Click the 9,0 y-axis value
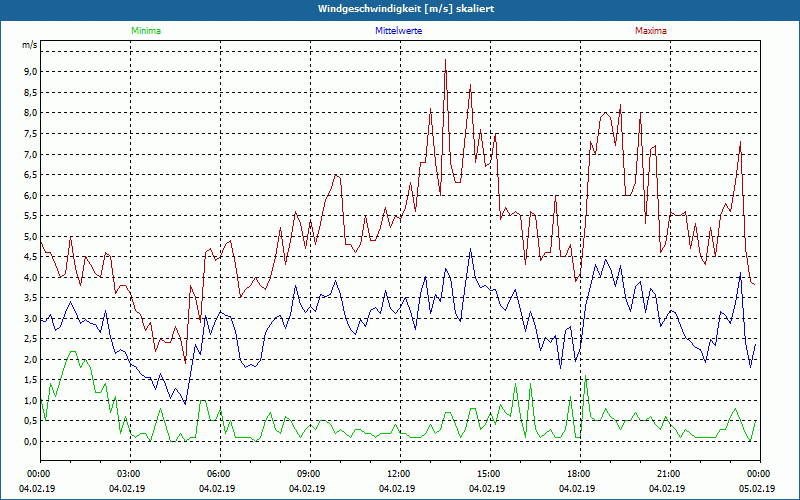Viewport: 800px width, 500px height. pyautogui.click(x=31, y=72)
